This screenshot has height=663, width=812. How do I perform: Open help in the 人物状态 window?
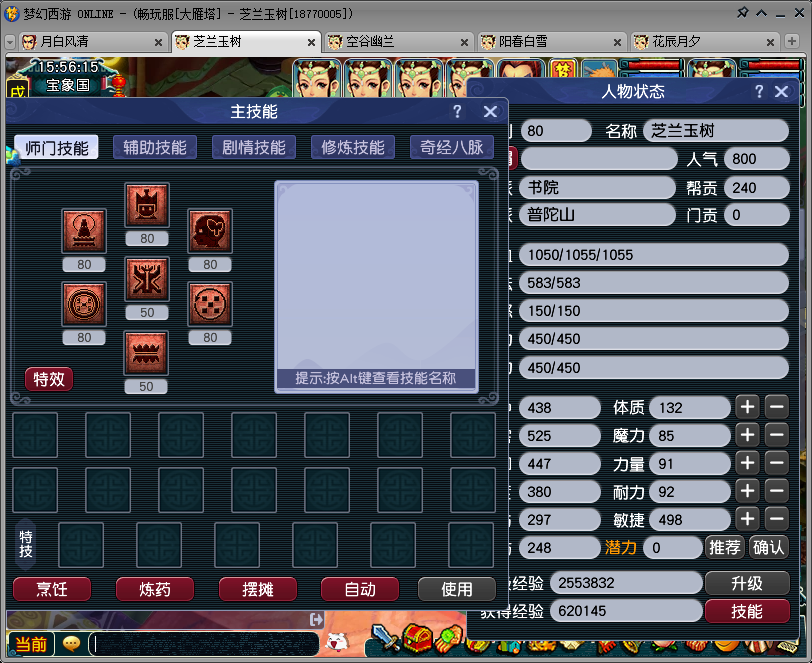coord(759,92)
